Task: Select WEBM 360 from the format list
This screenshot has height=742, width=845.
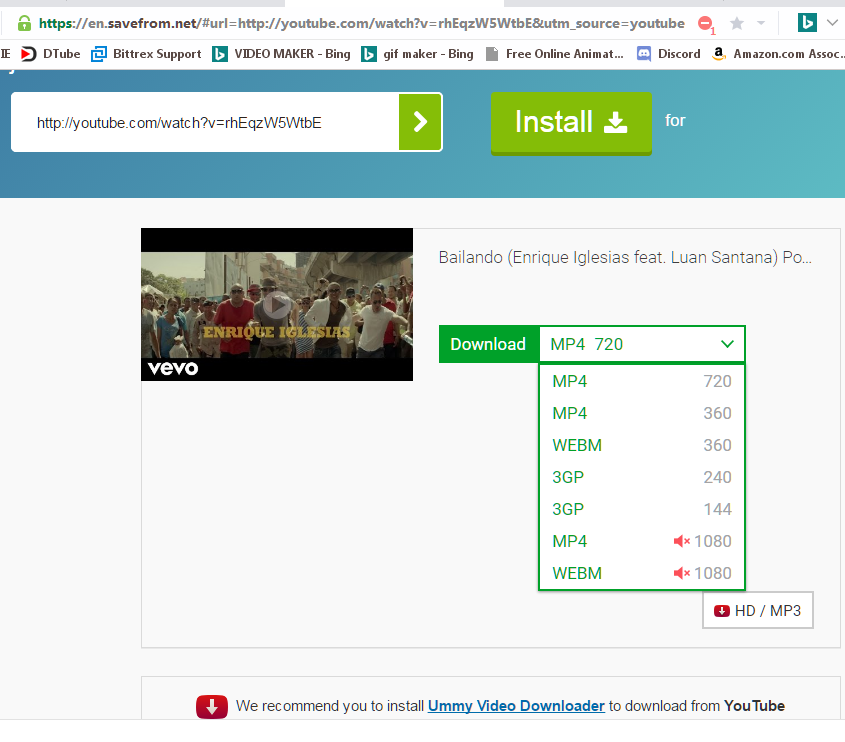Action: pyautogui.click(x=641, y=445)
